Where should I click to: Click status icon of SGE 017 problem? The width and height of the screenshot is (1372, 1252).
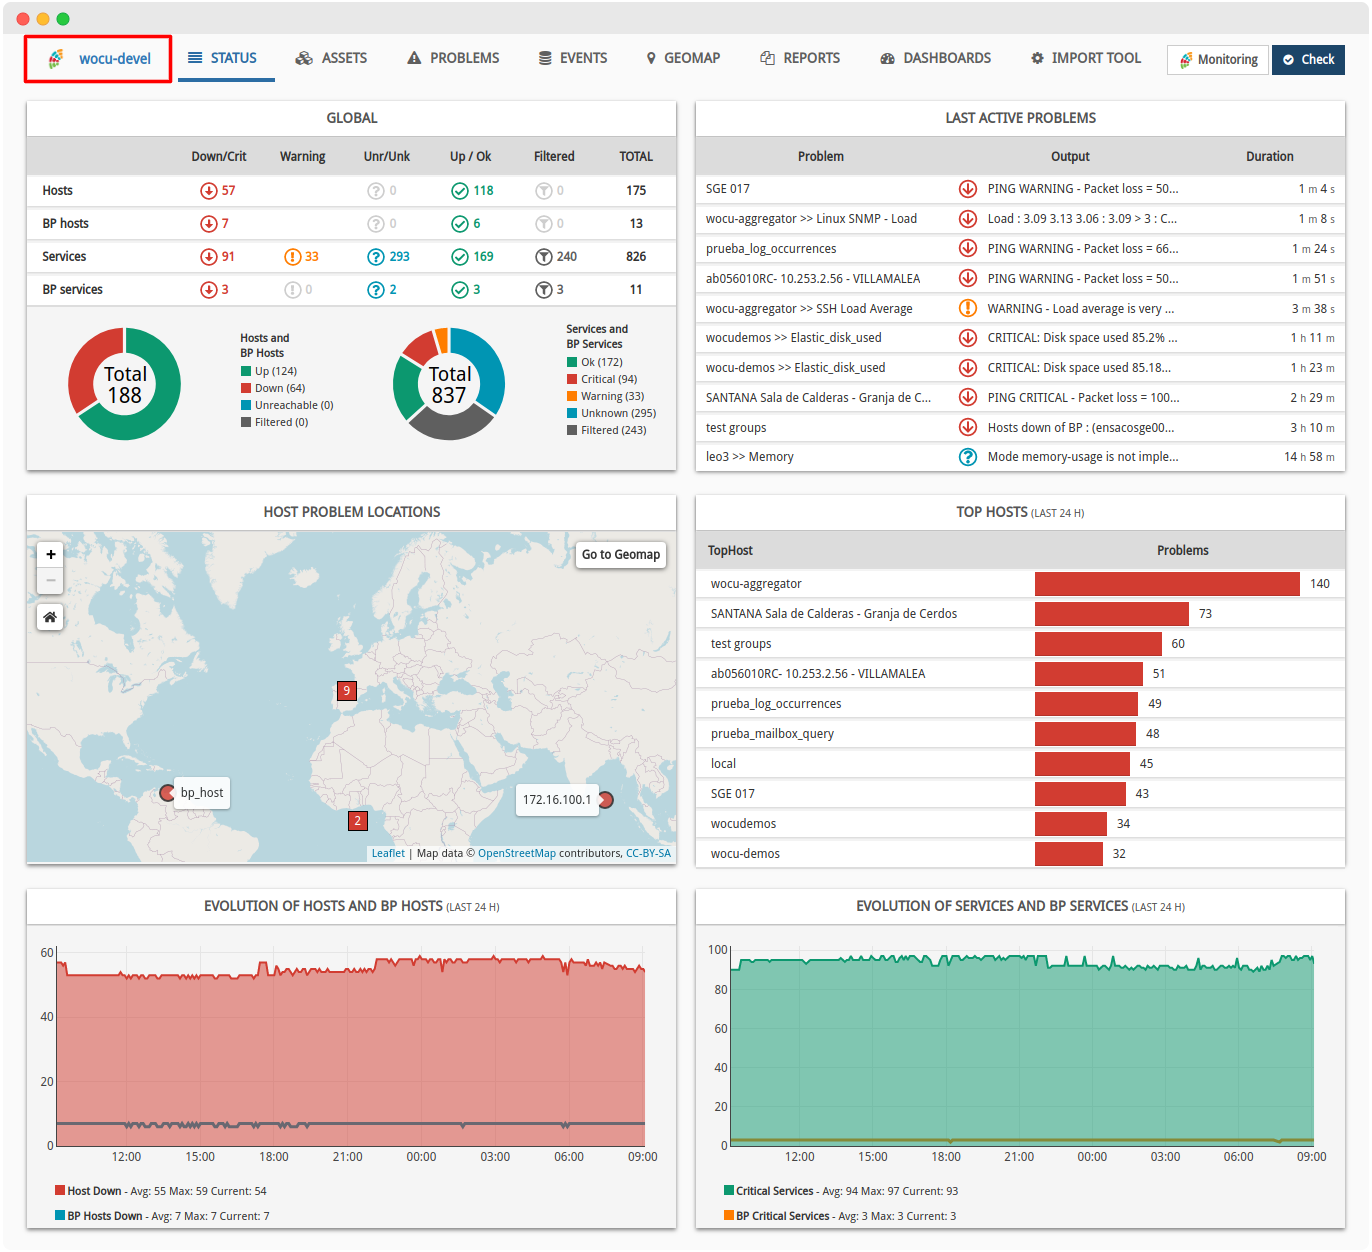(x=968, y=188)
